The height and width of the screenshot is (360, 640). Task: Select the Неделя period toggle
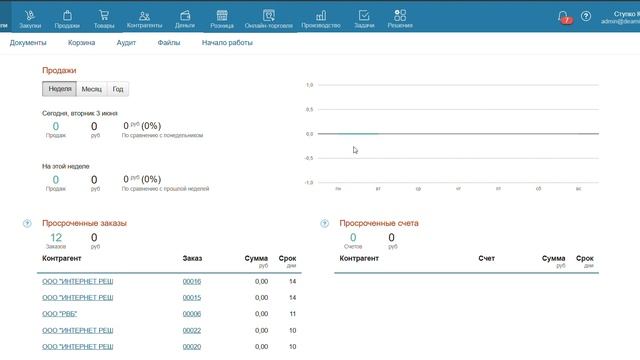tap(60, 89)
